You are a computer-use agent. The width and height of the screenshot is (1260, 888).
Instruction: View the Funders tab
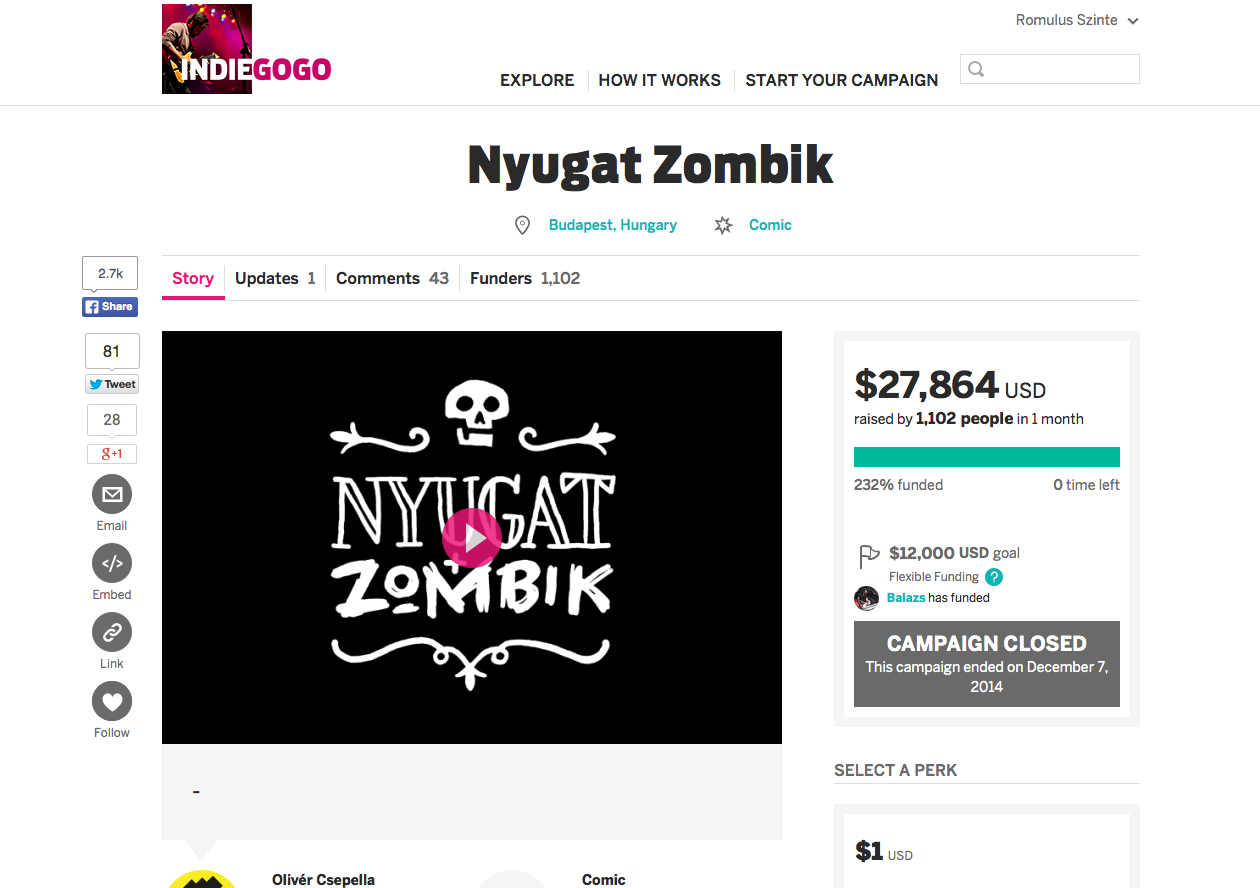click(525, 278)
